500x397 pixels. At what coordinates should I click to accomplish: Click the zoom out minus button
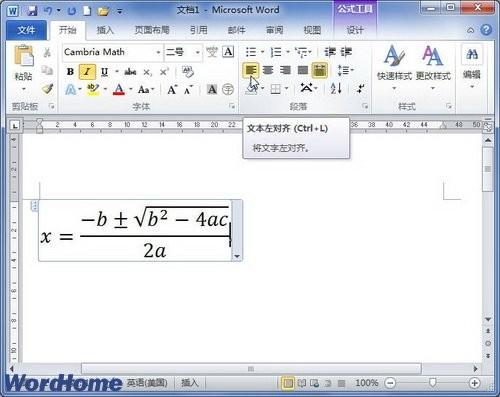coord(390,383)
